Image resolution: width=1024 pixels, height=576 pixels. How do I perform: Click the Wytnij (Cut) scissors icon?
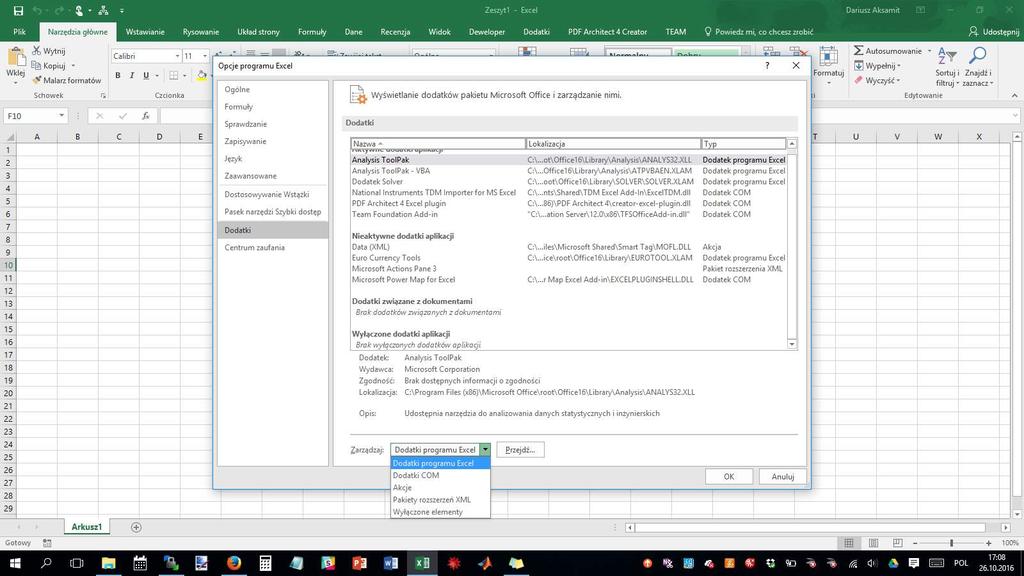click(37, 50)
